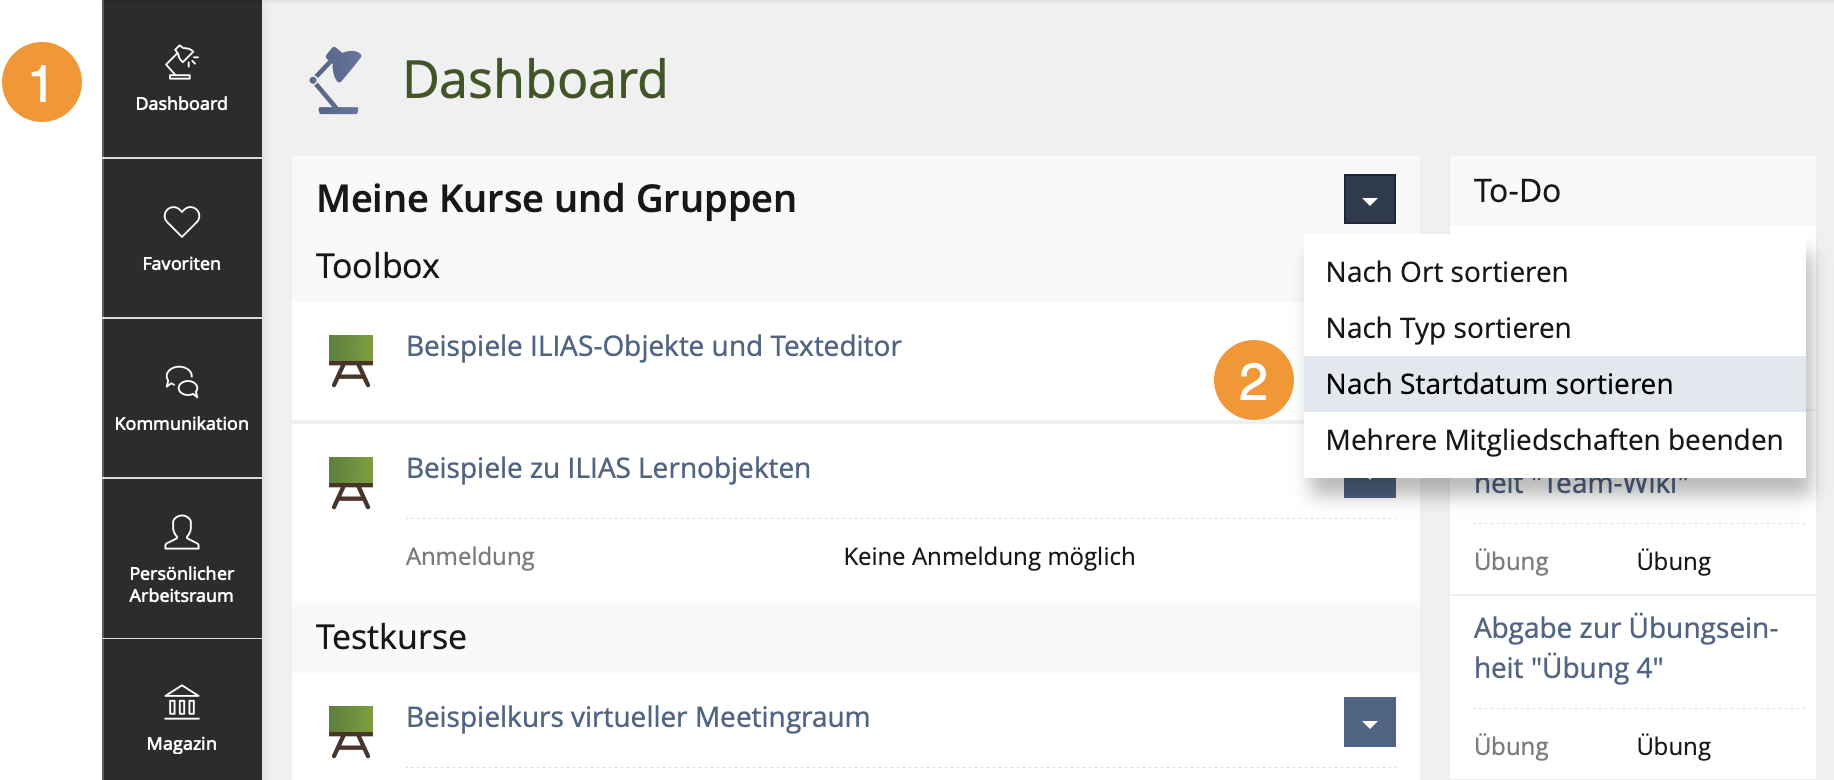Expand actions dropdown for Beispielkurs virtueller Meetingraum
The image size is (1834, 780).
[1370, 722]
